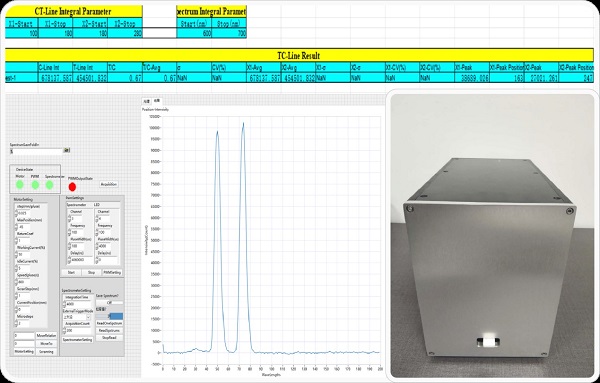Click the SpectrumSavePath input field

pos(36,152)
